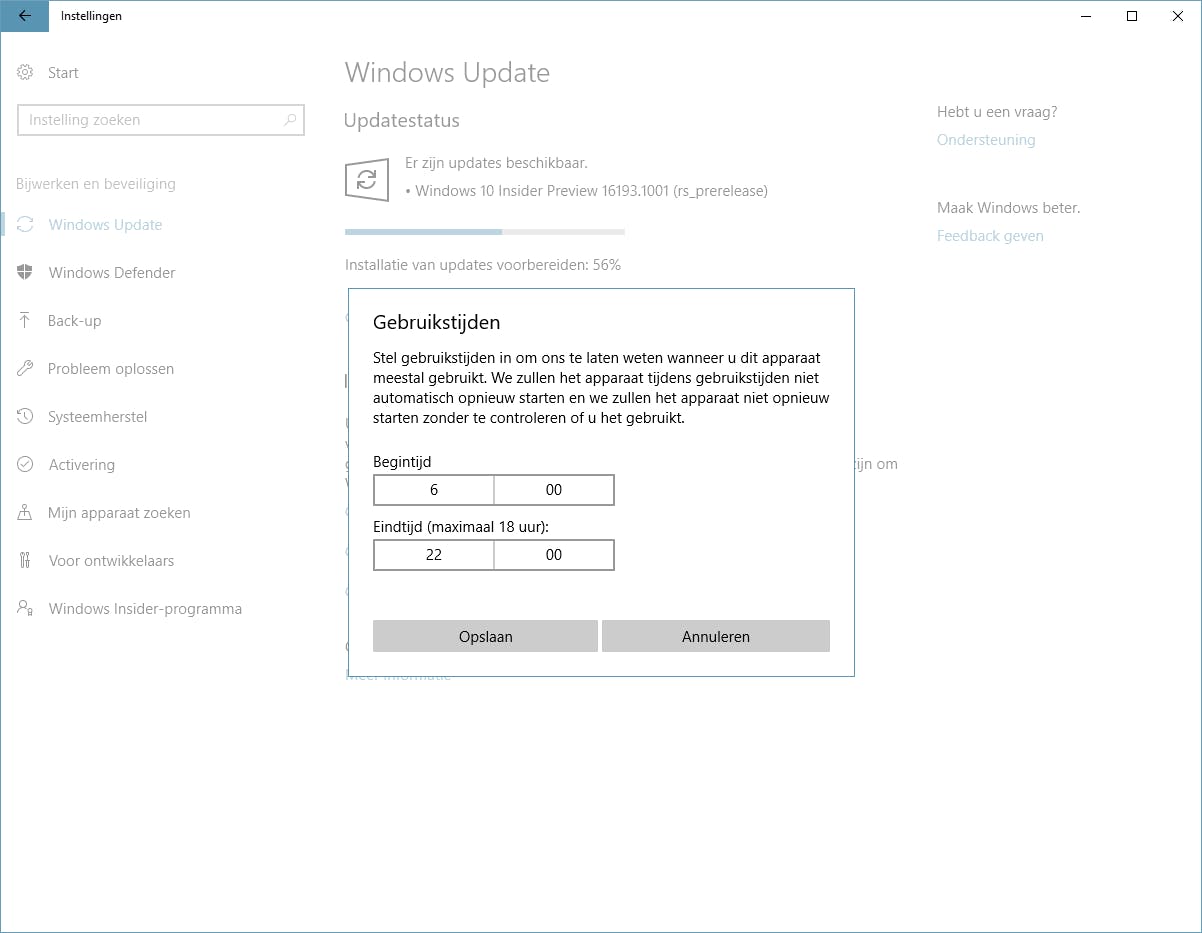Click 'Bijwerken en beveiliging' section header
Image resolution: width=1202 pixels, height=933 pixels.
coord(96,184)
